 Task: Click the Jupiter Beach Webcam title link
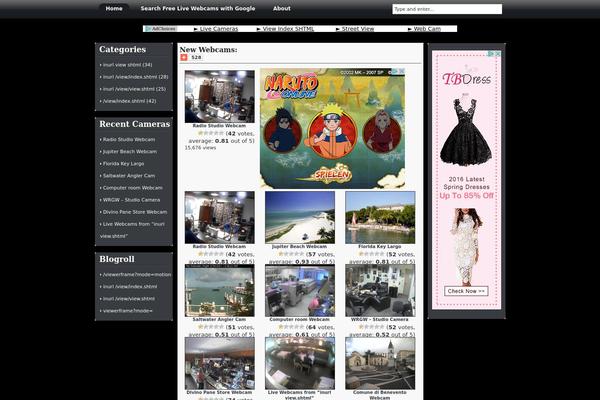(x=300, y=247)
